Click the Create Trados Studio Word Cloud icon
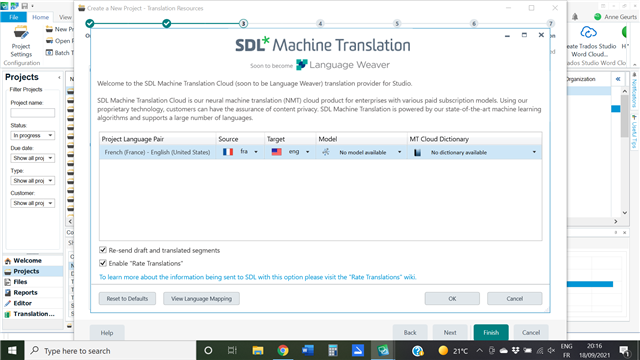 (x=588, y=33)
